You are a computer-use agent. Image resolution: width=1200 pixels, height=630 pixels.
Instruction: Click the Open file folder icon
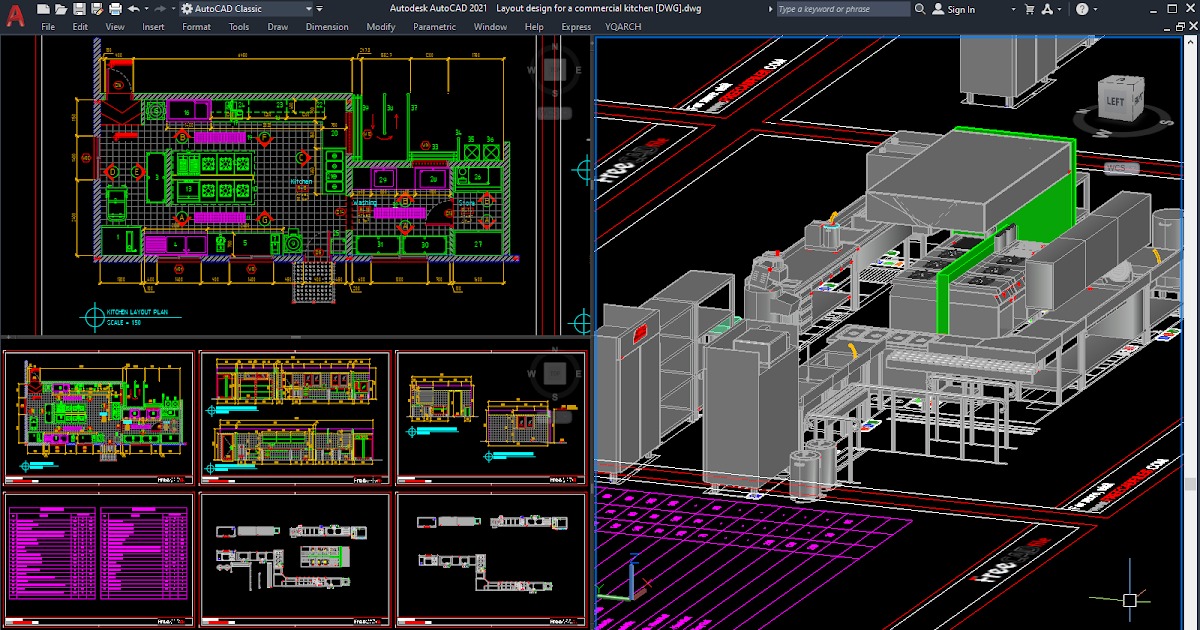(x=62, y=9)
